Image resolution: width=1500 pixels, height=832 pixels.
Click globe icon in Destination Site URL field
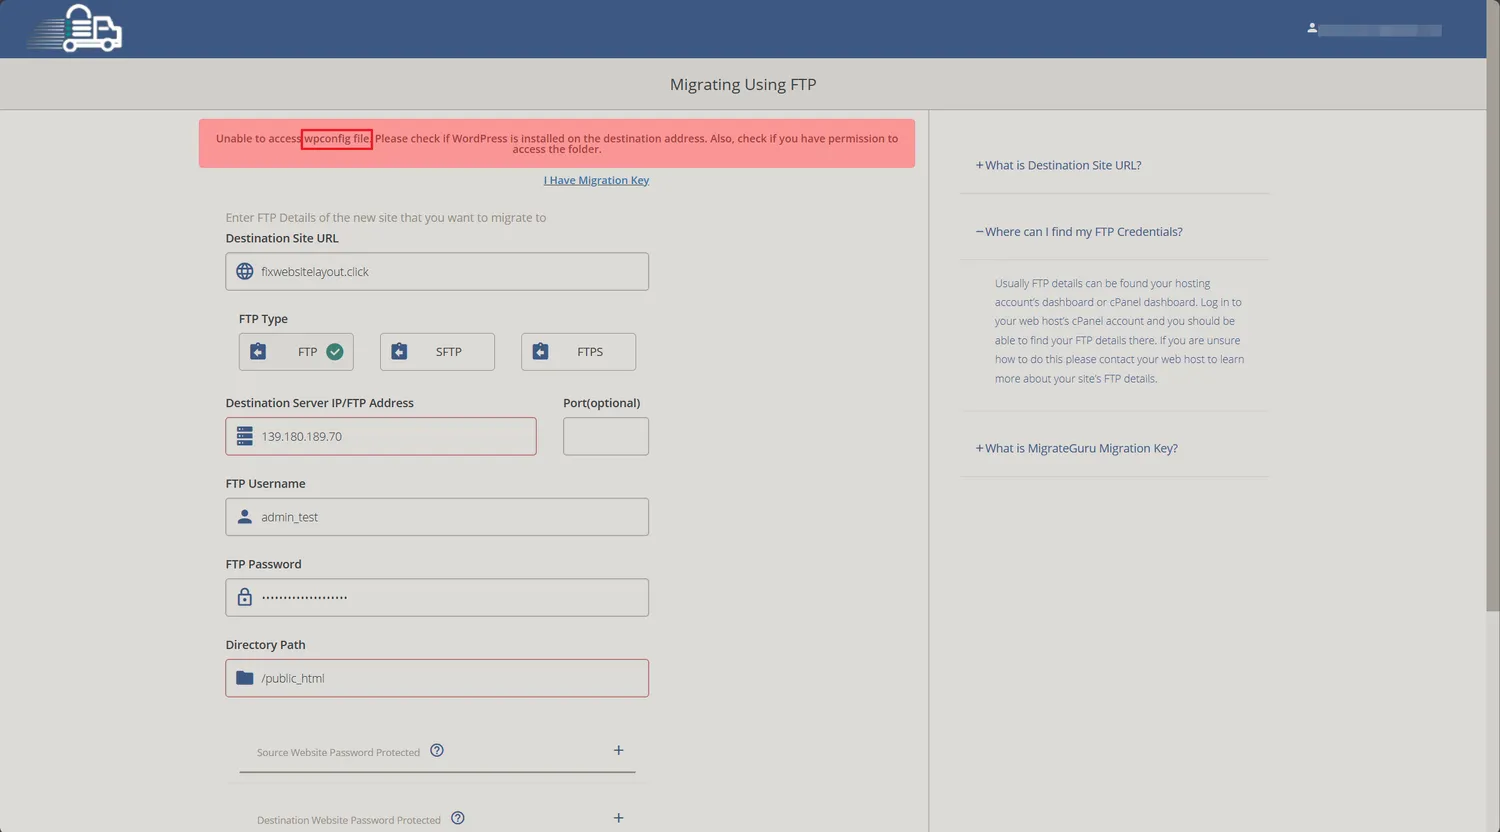[245, 272]
